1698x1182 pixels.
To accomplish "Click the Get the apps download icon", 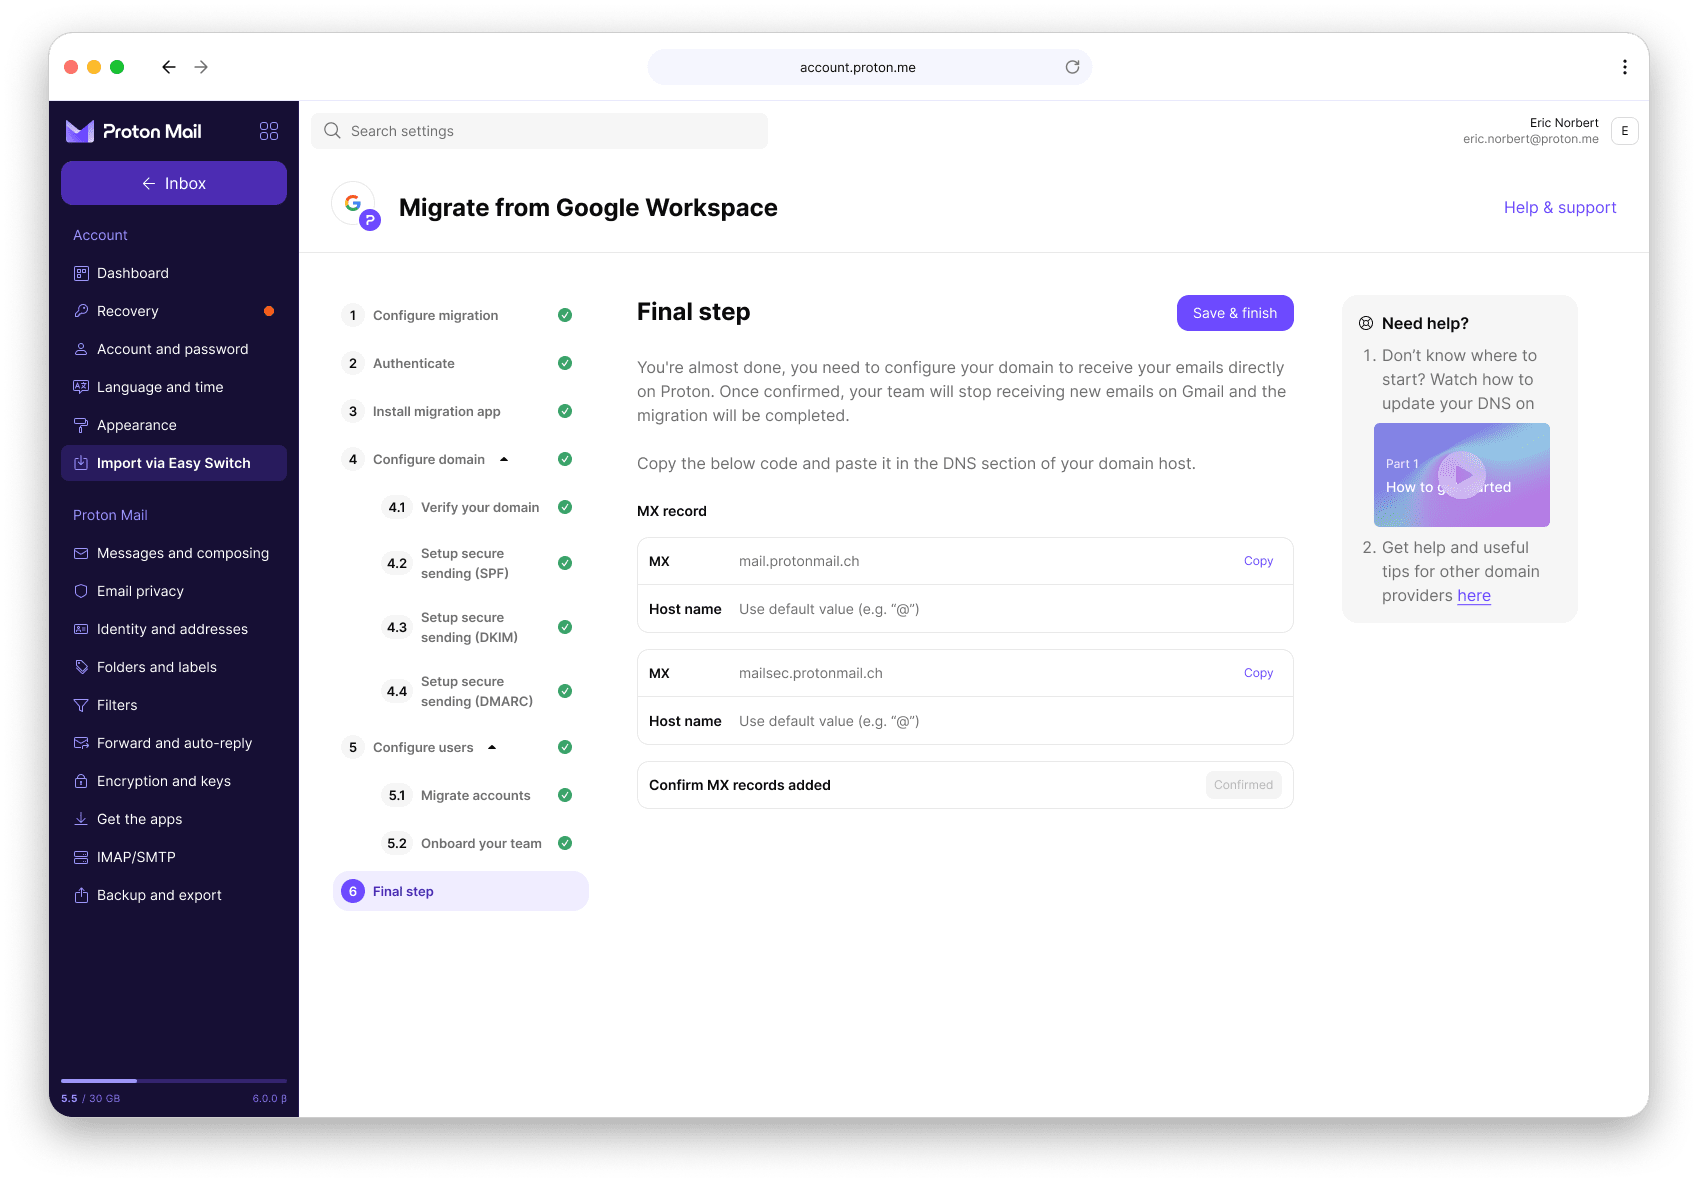I will click(81, 819).
